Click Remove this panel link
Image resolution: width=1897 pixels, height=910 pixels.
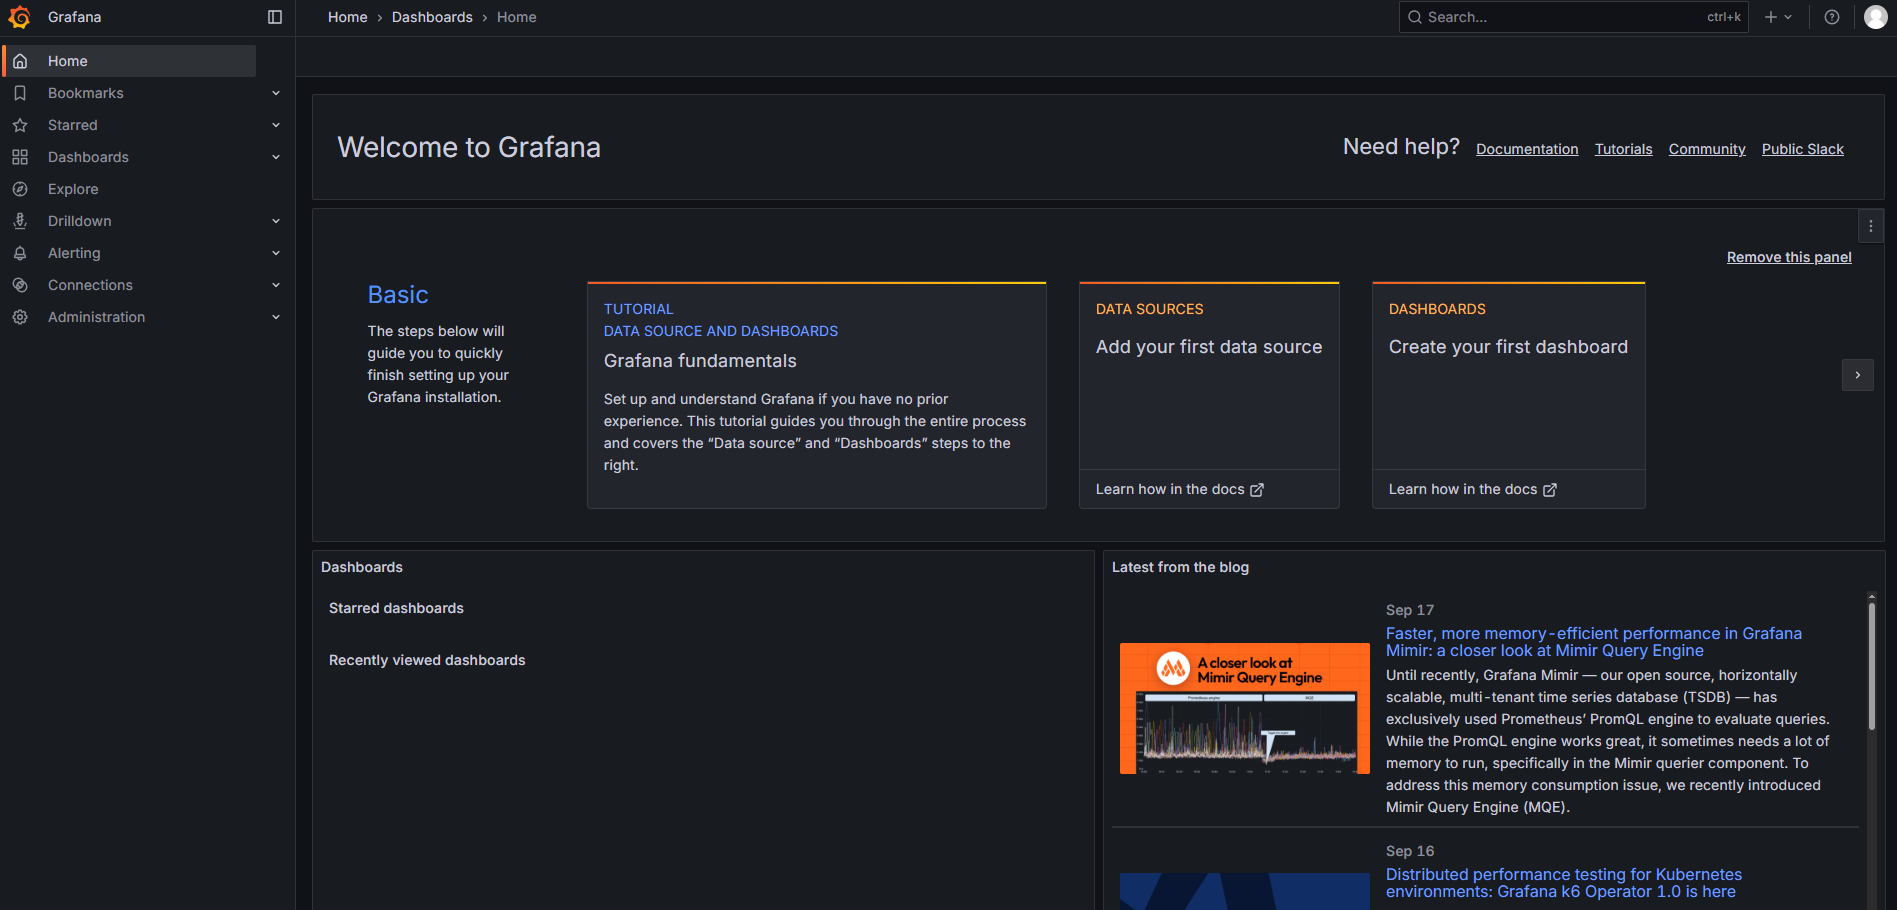1789,257
